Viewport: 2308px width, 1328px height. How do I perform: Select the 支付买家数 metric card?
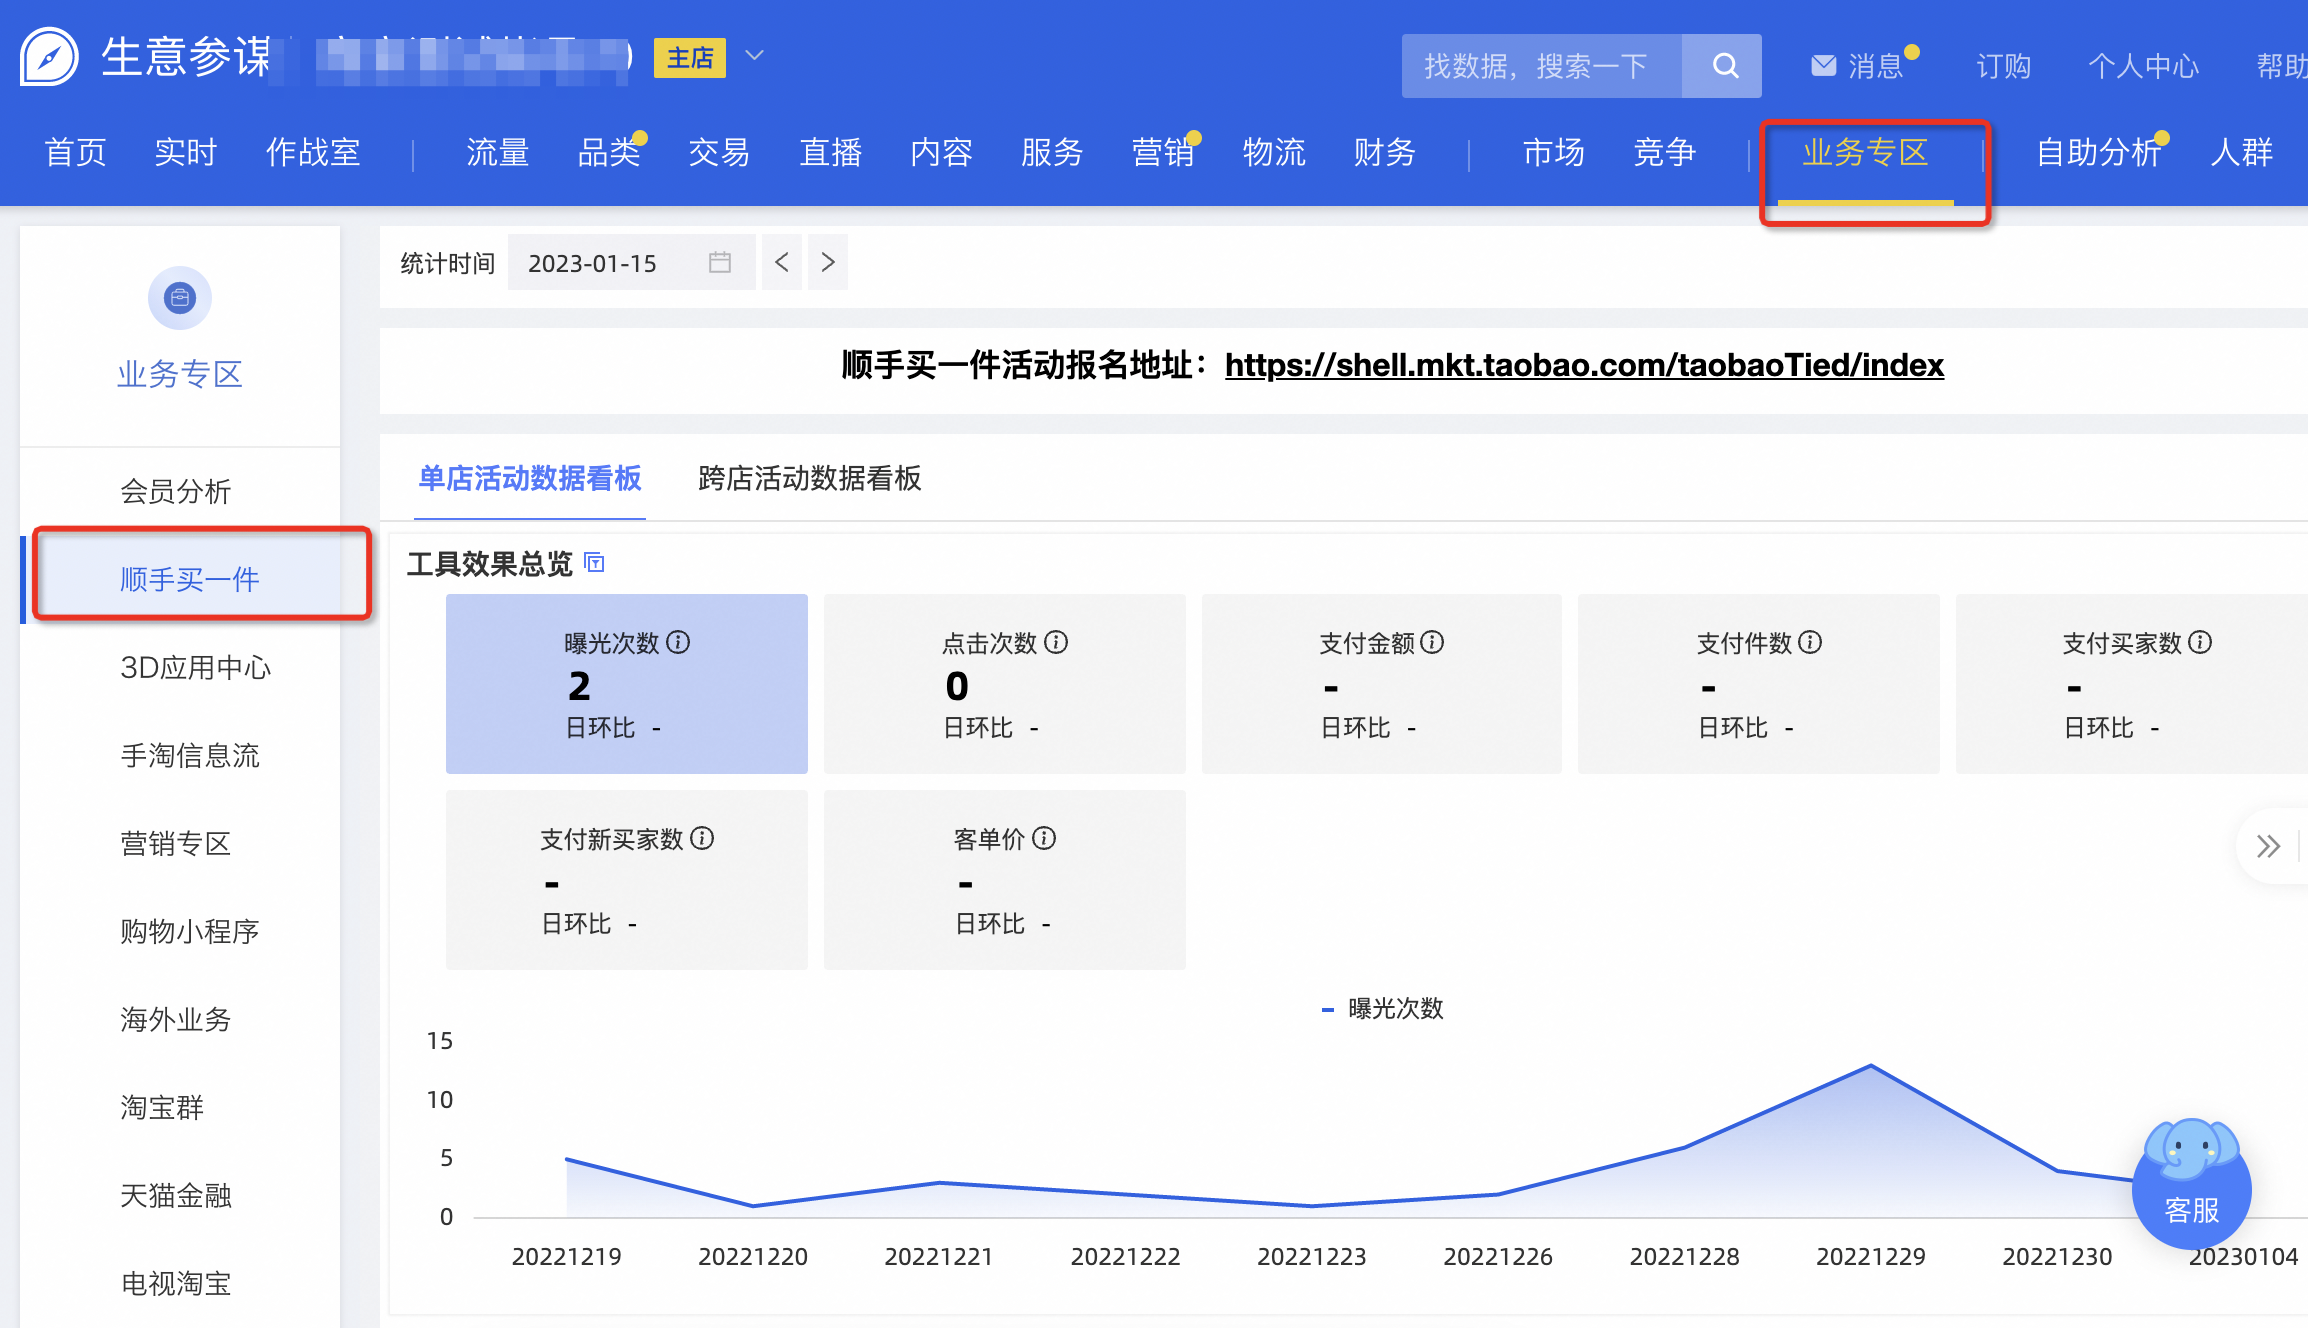point(2132,684)
